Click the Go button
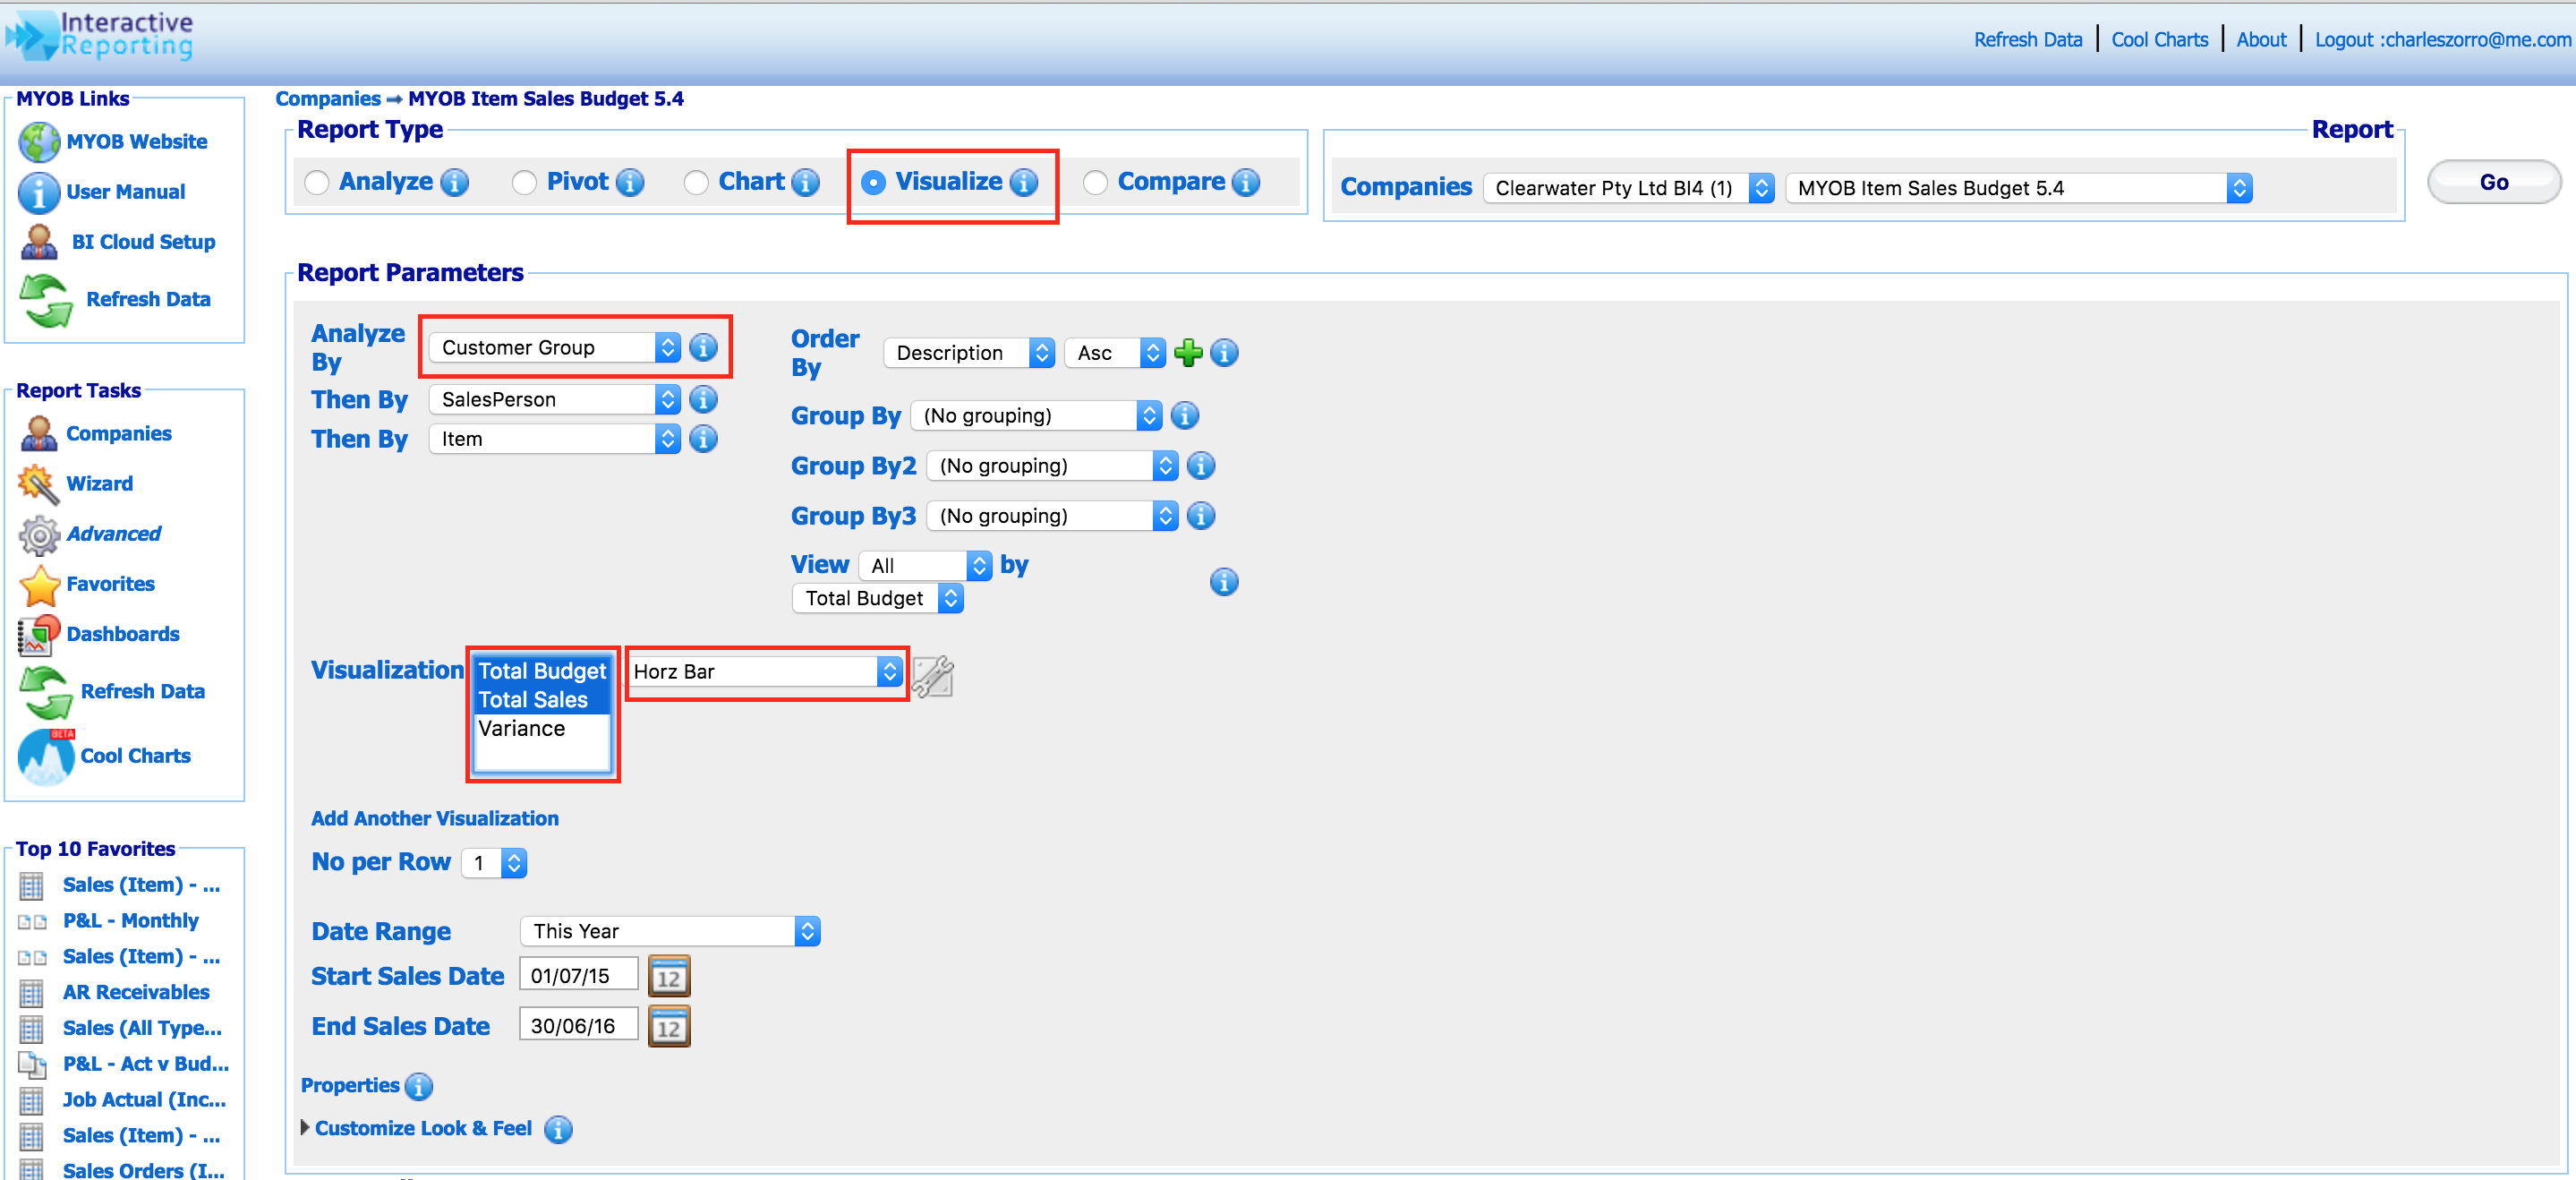The height and width of the screenshot is (1180, 2576). coord(2494,182)
